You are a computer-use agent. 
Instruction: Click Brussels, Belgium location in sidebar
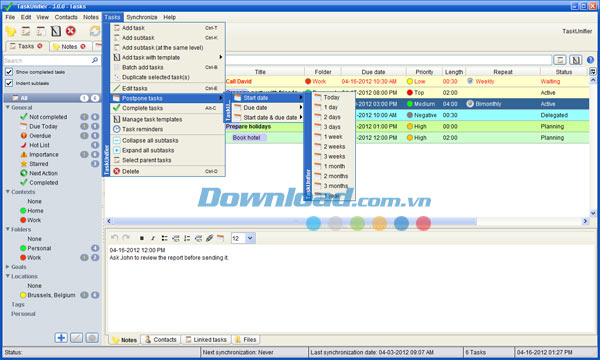coord(51,295)
